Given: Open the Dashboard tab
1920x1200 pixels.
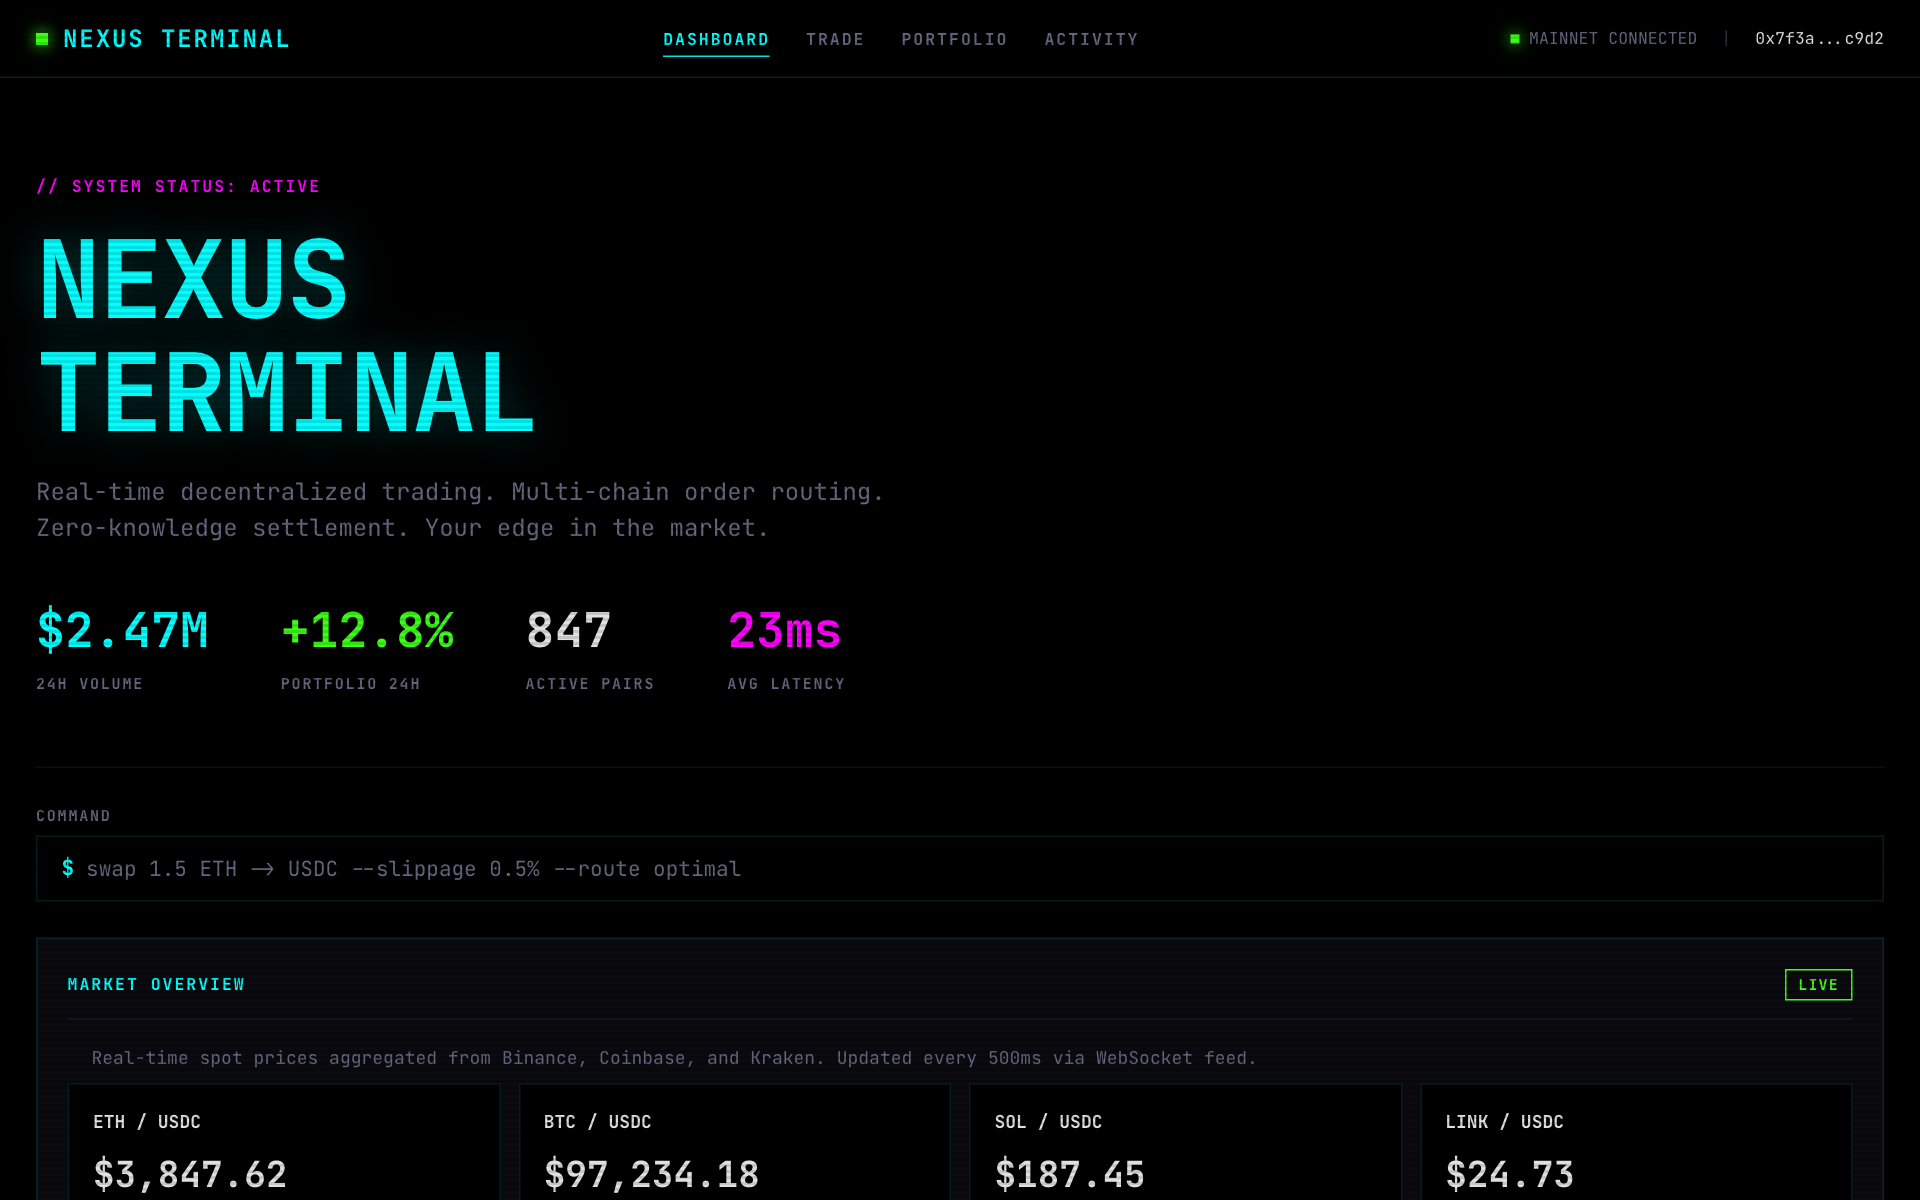Looking at the screenshot, I should pos(716,39).
